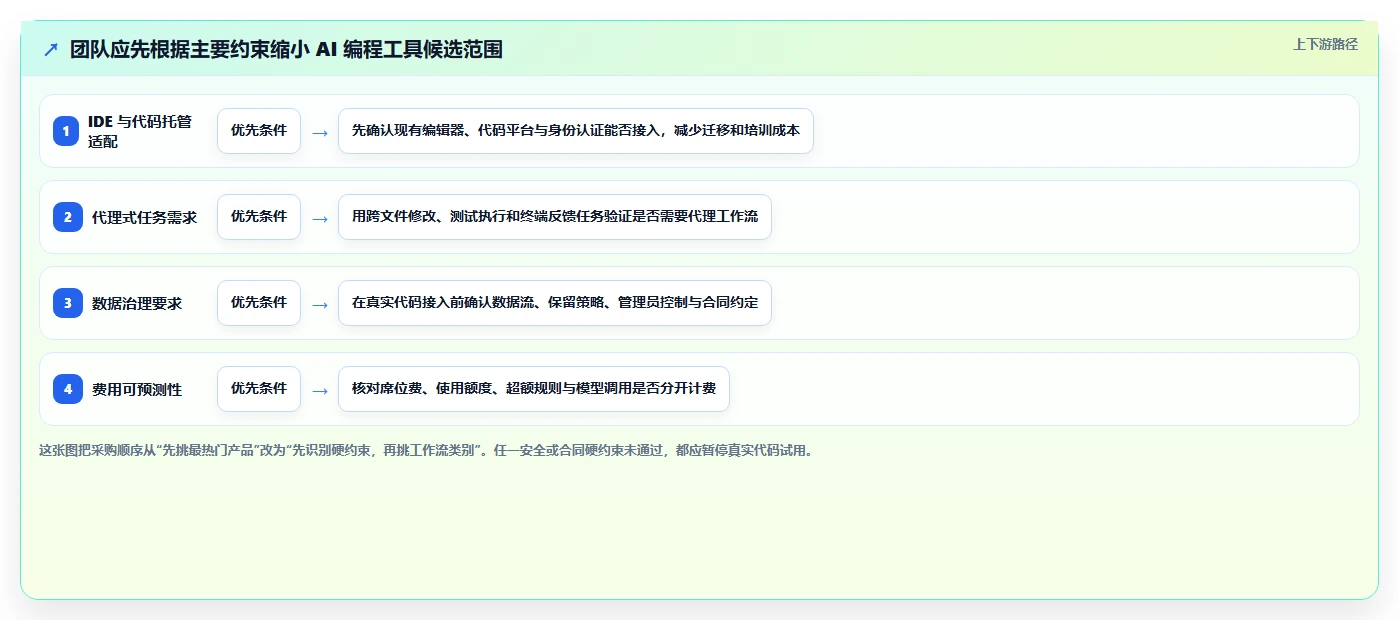Click the title 团队应先根据主要约束缩小 AI 编程工具候选范围
This screenshot has height=620, width=1399.
(x=286, y=50)
